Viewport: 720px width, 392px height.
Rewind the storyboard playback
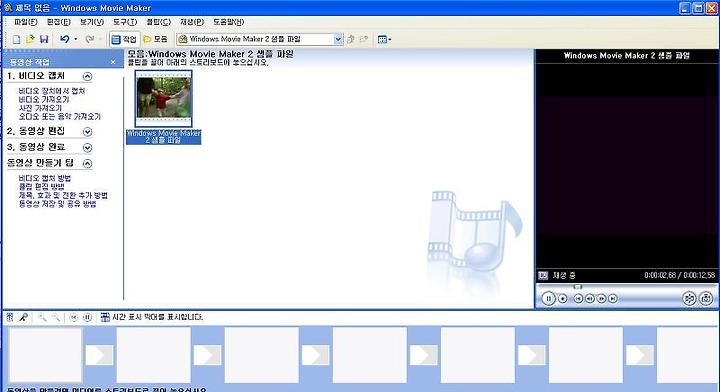(x=73, y=317)
